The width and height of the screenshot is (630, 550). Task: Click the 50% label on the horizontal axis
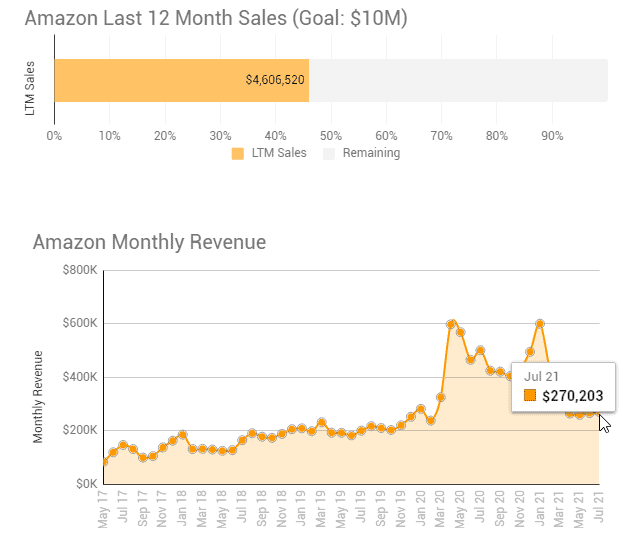[331, 135]
